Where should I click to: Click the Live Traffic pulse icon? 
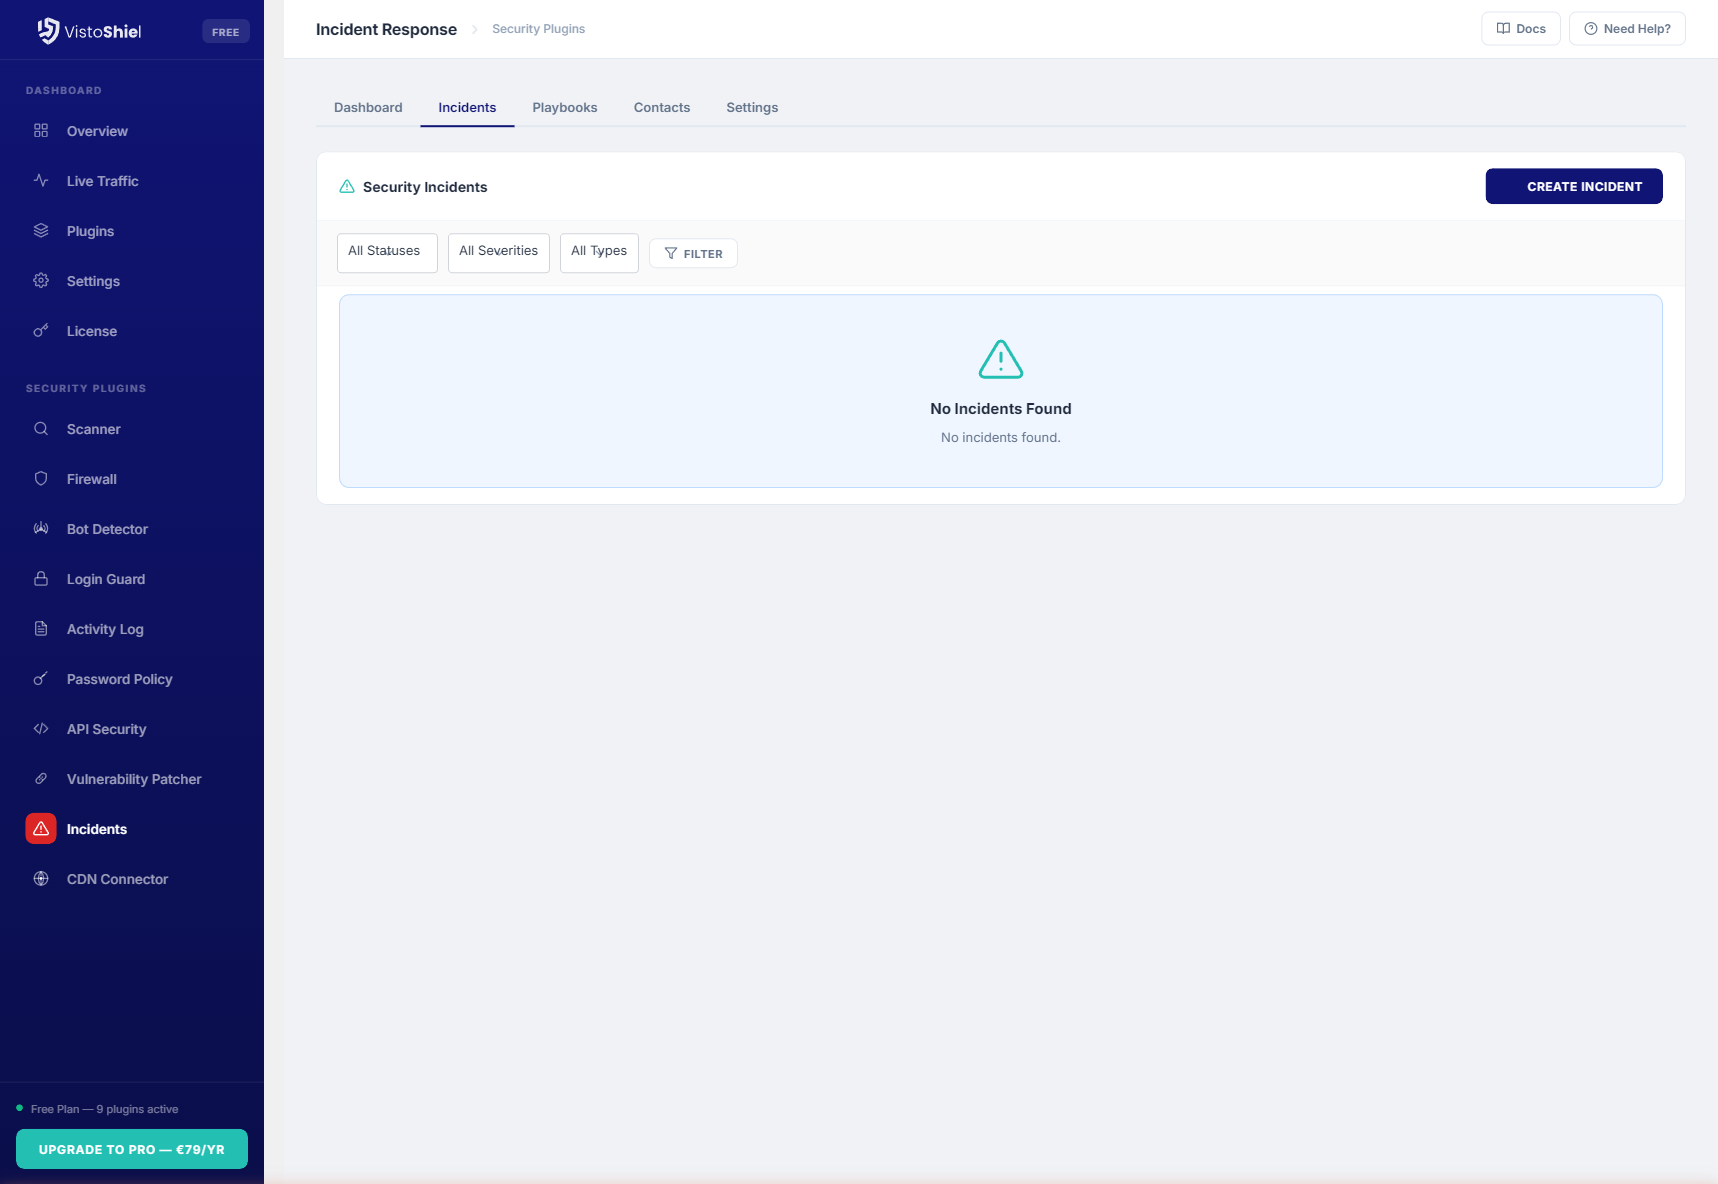pyautogui.click(x=41, y=180)
